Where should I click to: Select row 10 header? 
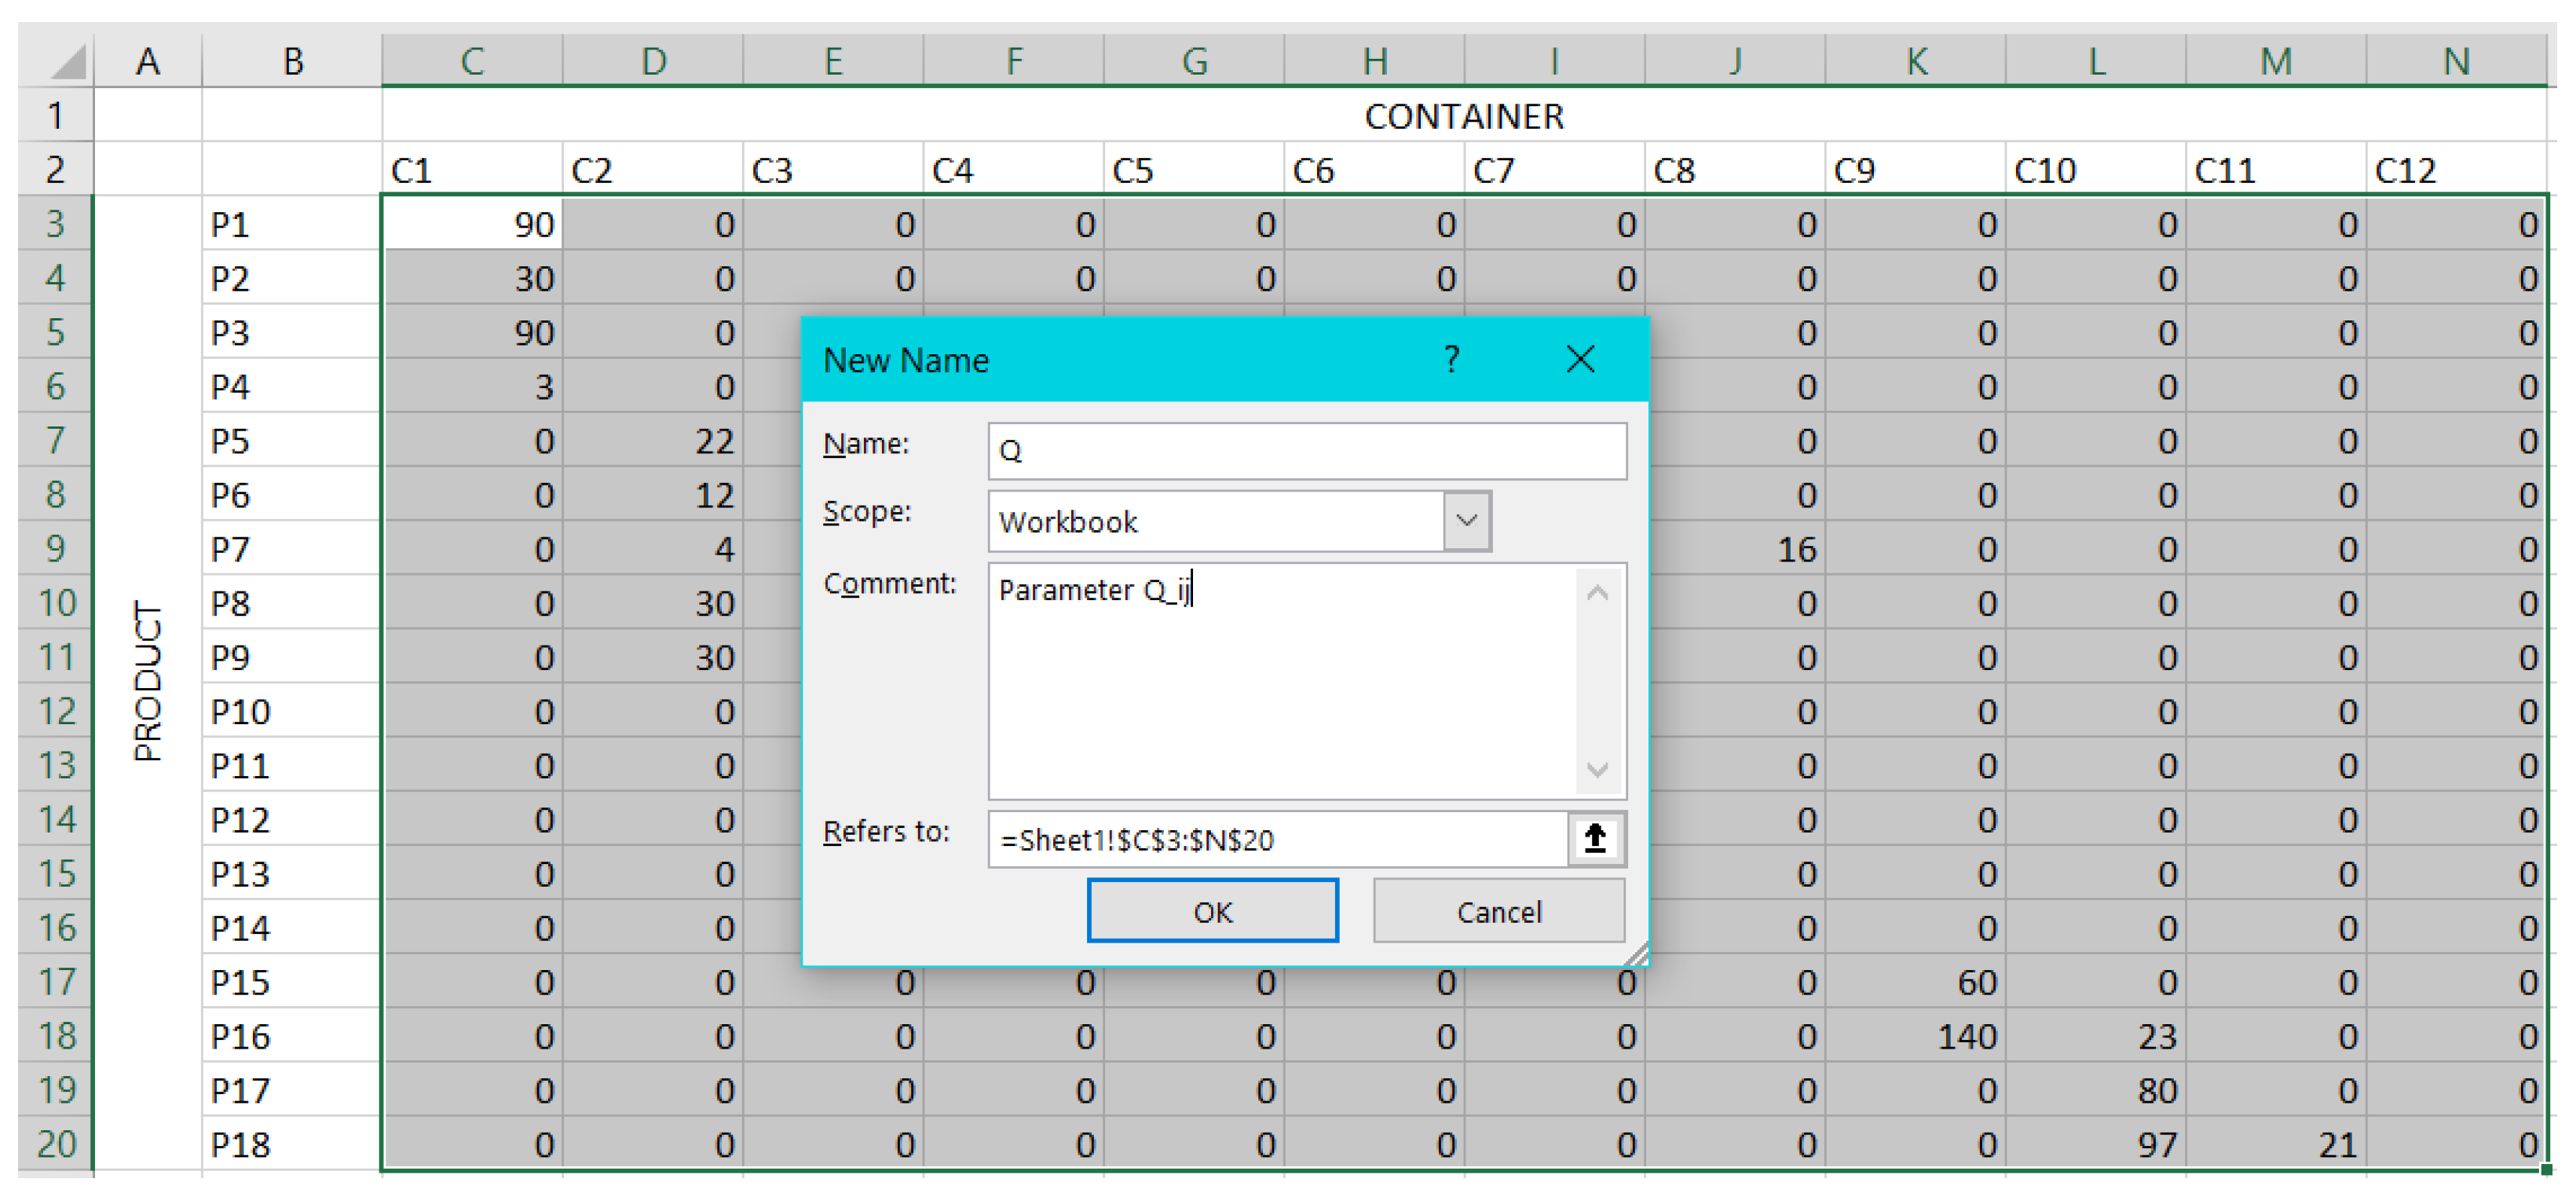point(56,603)
